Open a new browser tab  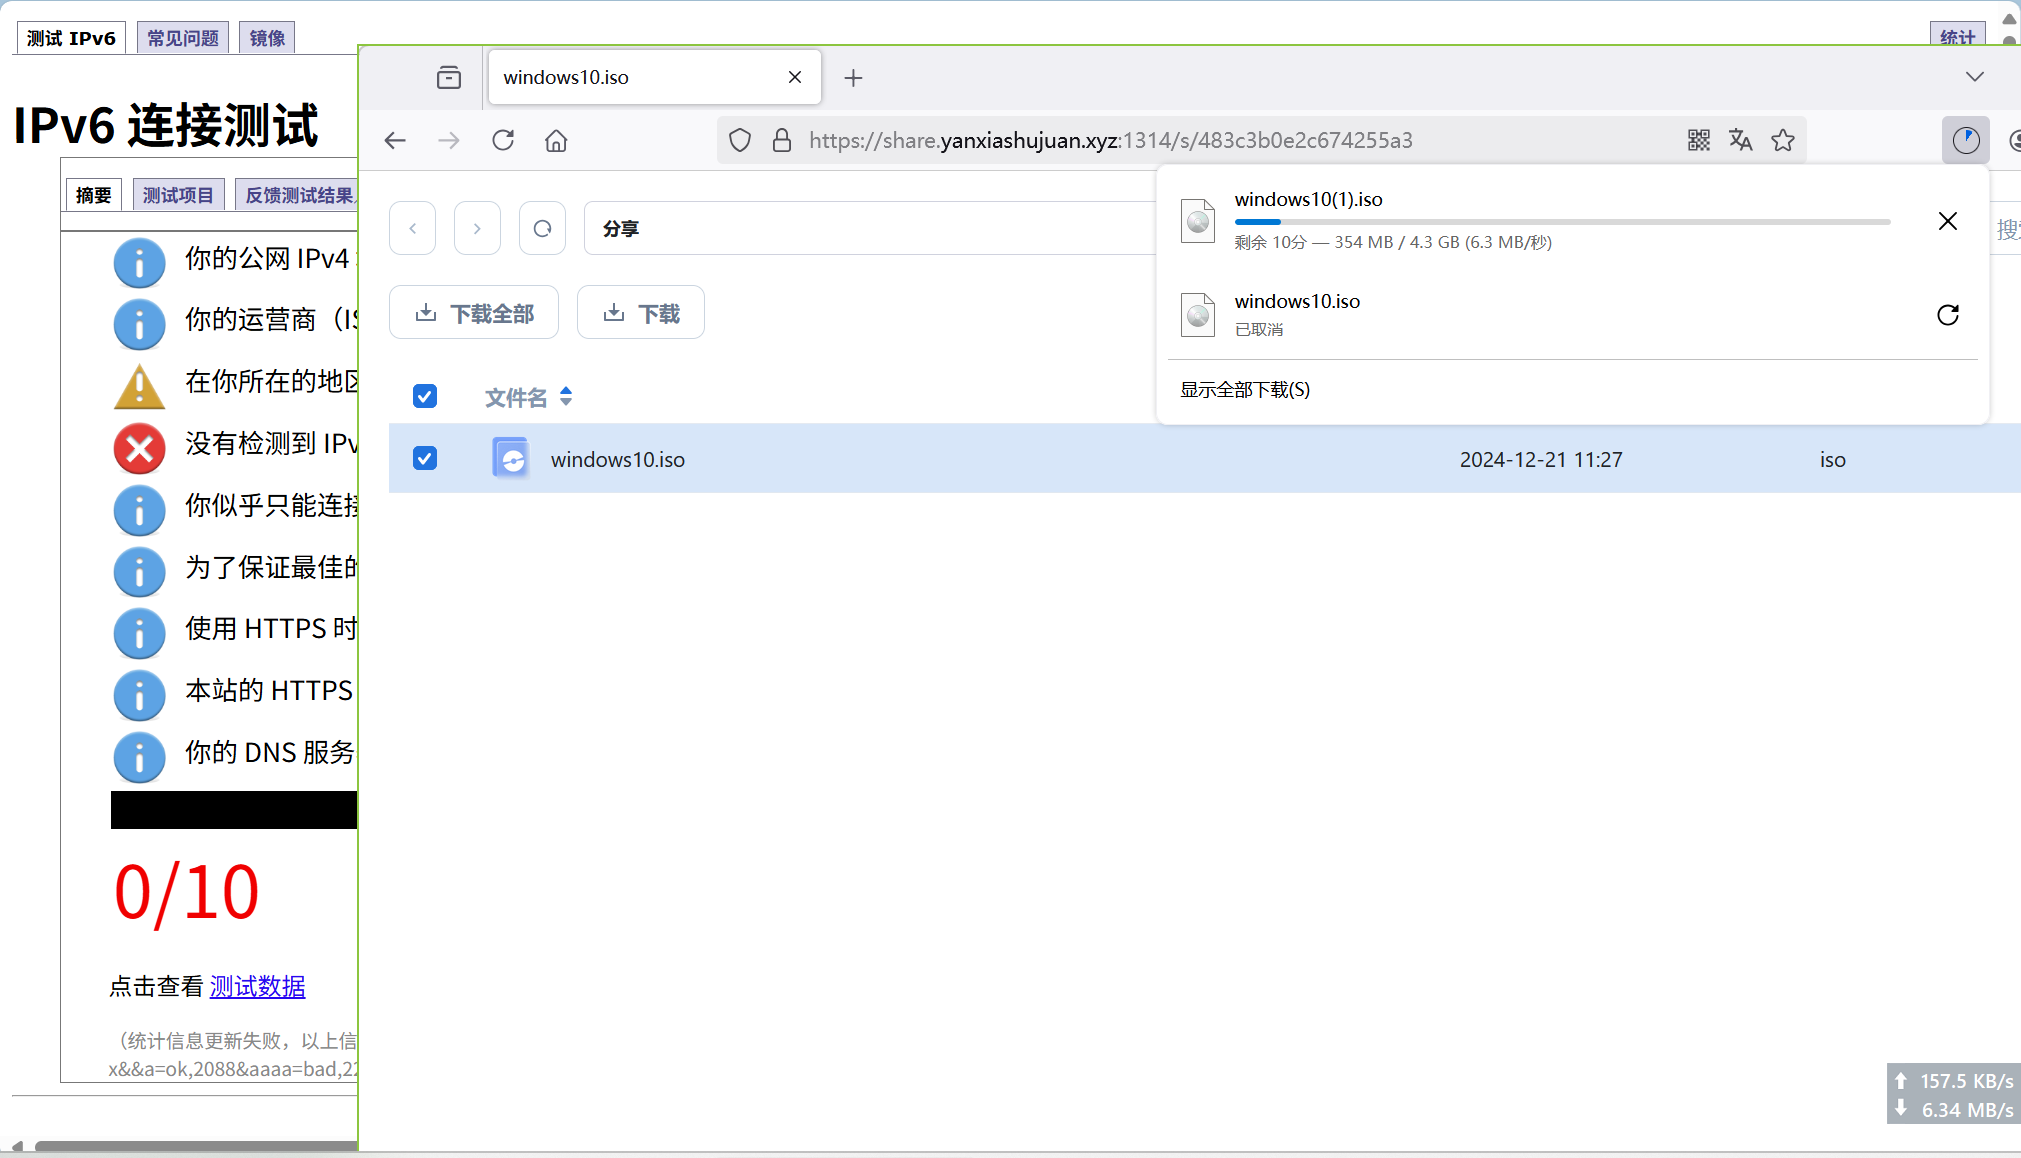point(853,78)
